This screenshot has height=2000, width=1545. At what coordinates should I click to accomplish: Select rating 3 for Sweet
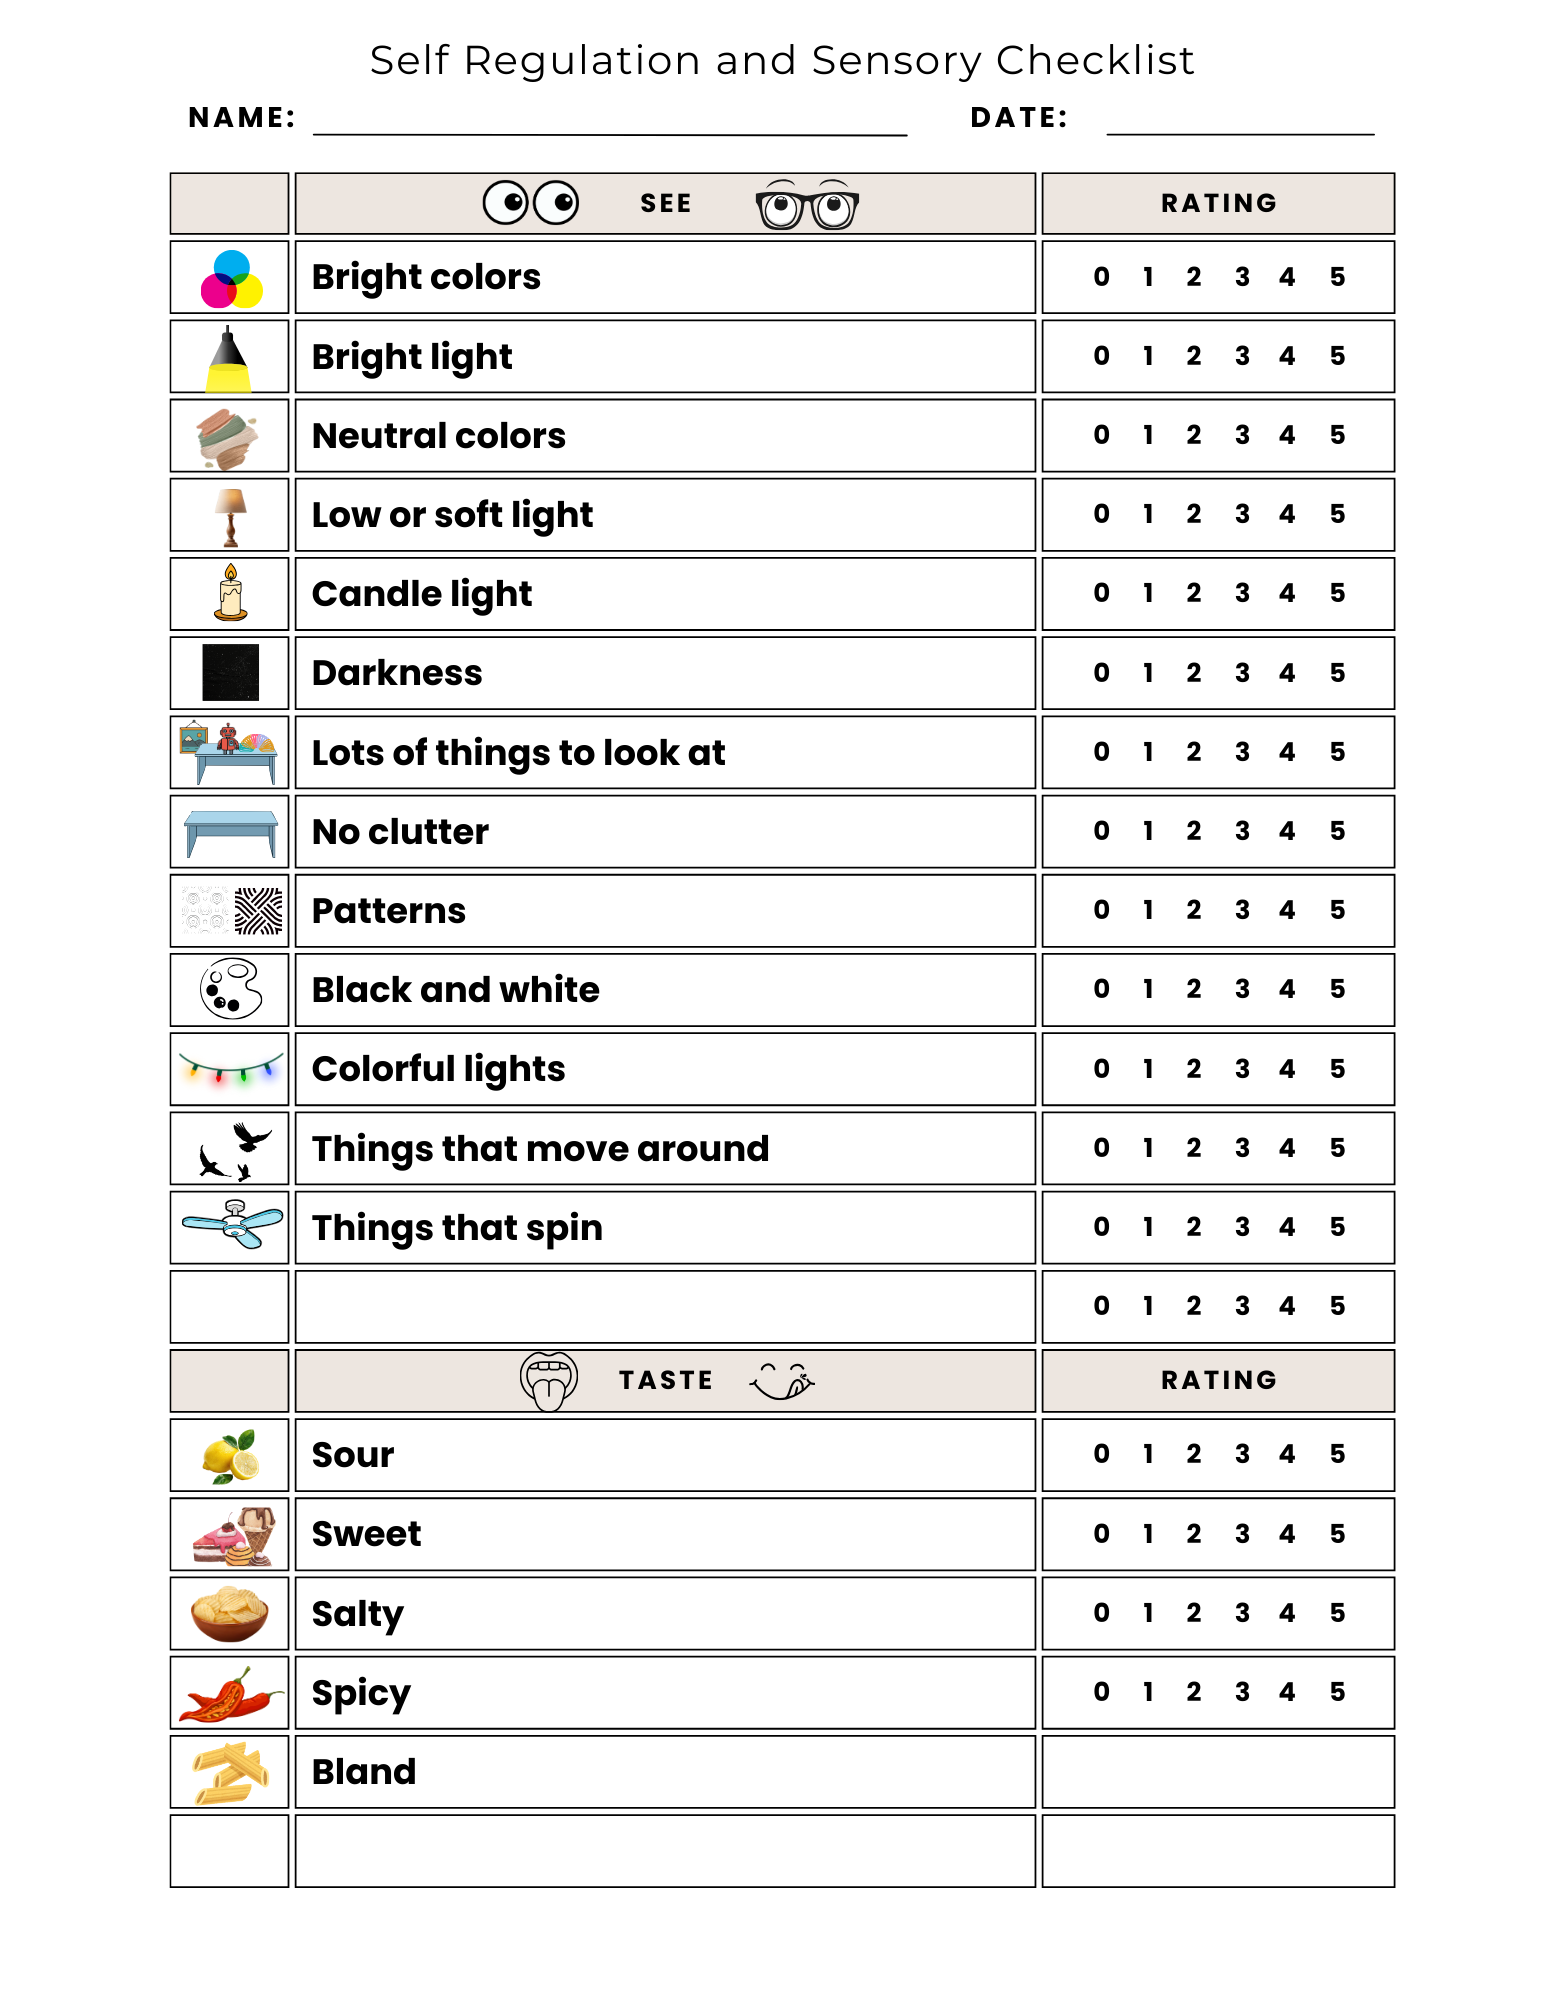tap(1242, 1534)
